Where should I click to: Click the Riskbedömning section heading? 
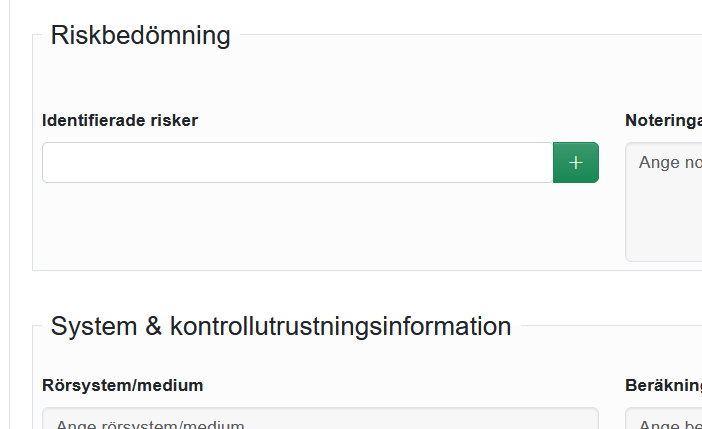click(140, 36)
